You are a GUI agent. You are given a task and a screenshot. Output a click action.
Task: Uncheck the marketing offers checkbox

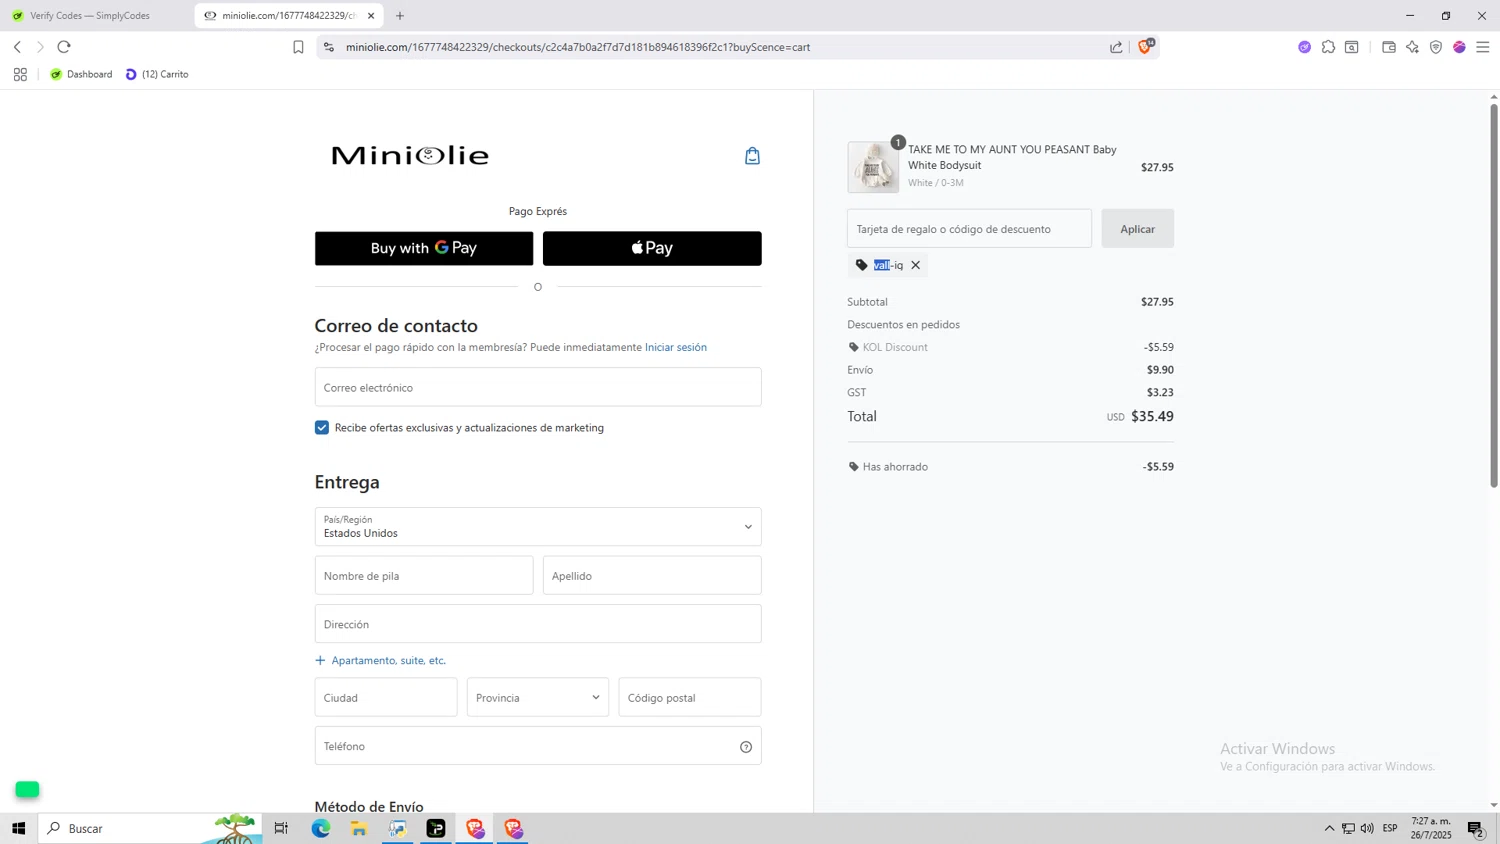click(x=322, y=428)
